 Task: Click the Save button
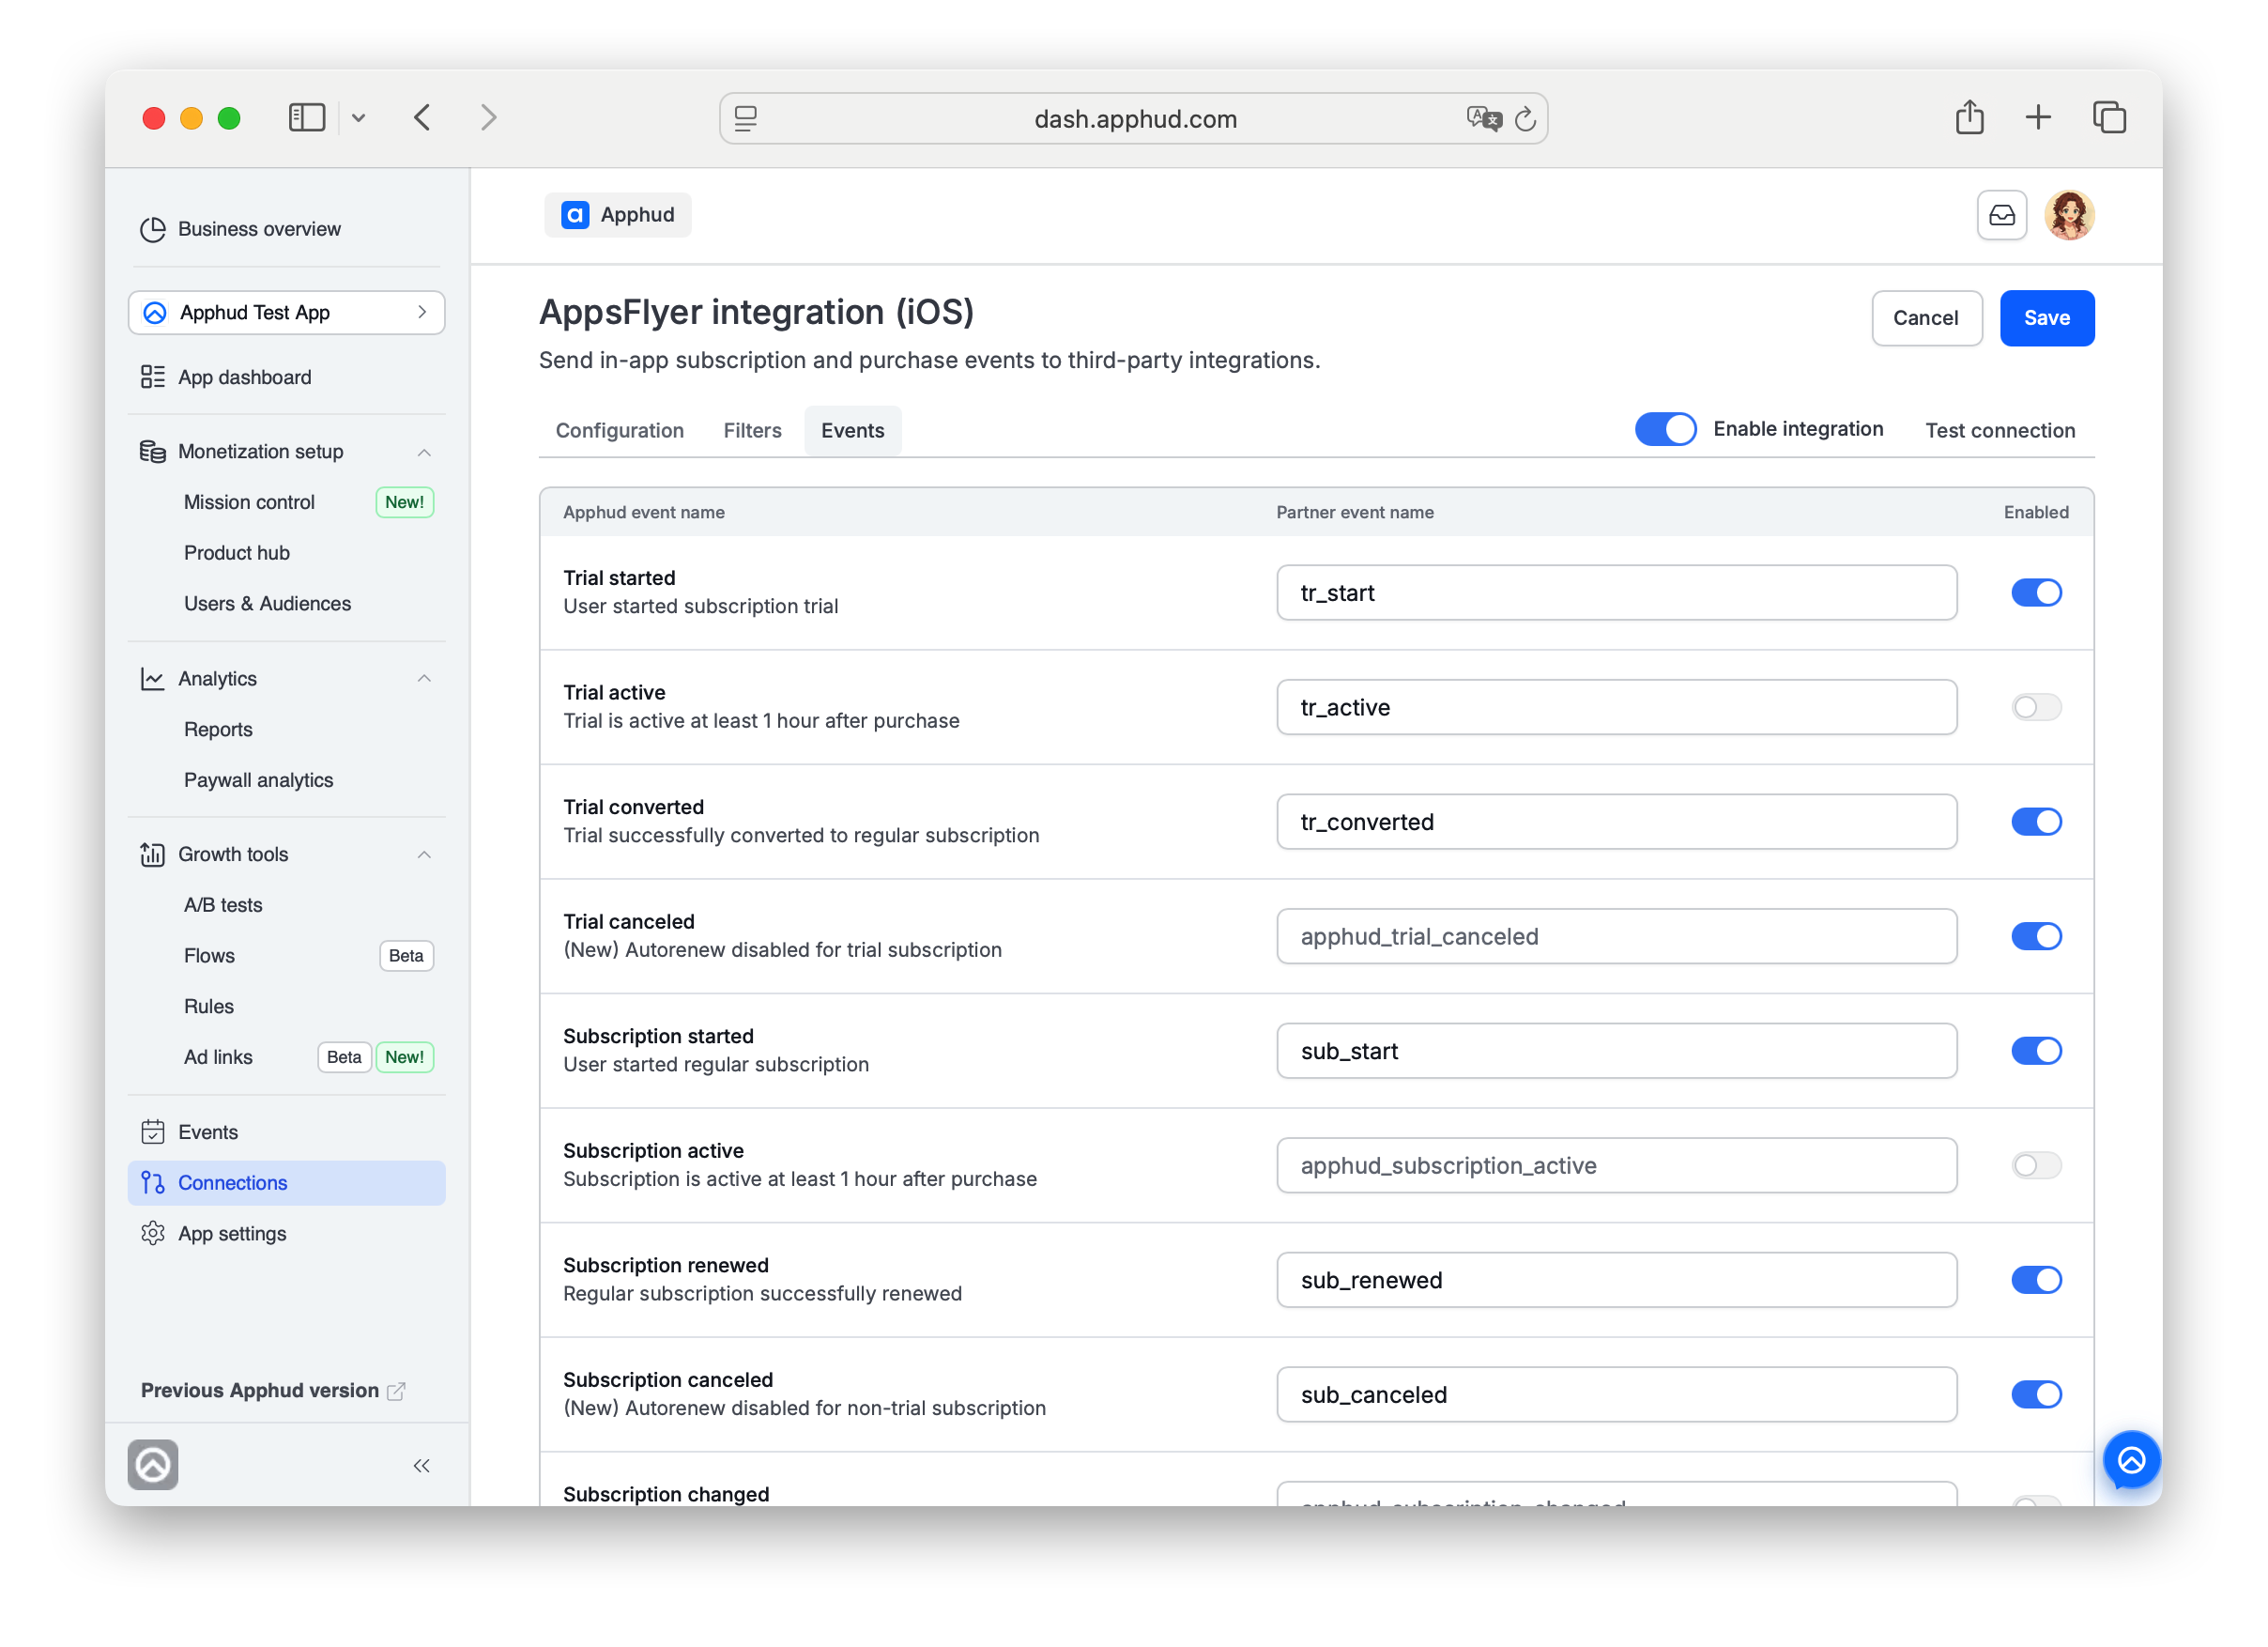coord(2046,318)
